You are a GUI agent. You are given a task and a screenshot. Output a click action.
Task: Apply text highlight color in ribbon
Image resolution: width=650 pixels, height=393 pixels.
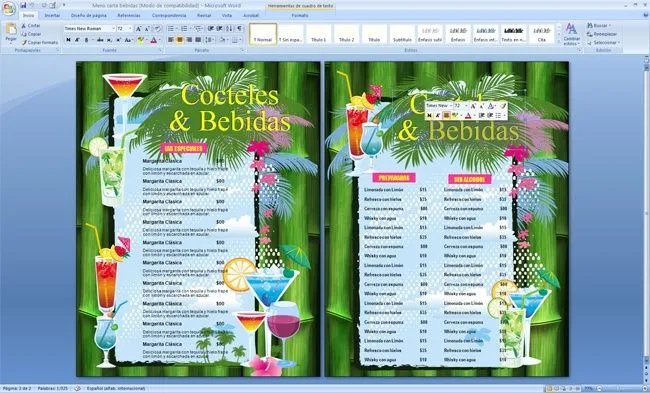[141, 40]
